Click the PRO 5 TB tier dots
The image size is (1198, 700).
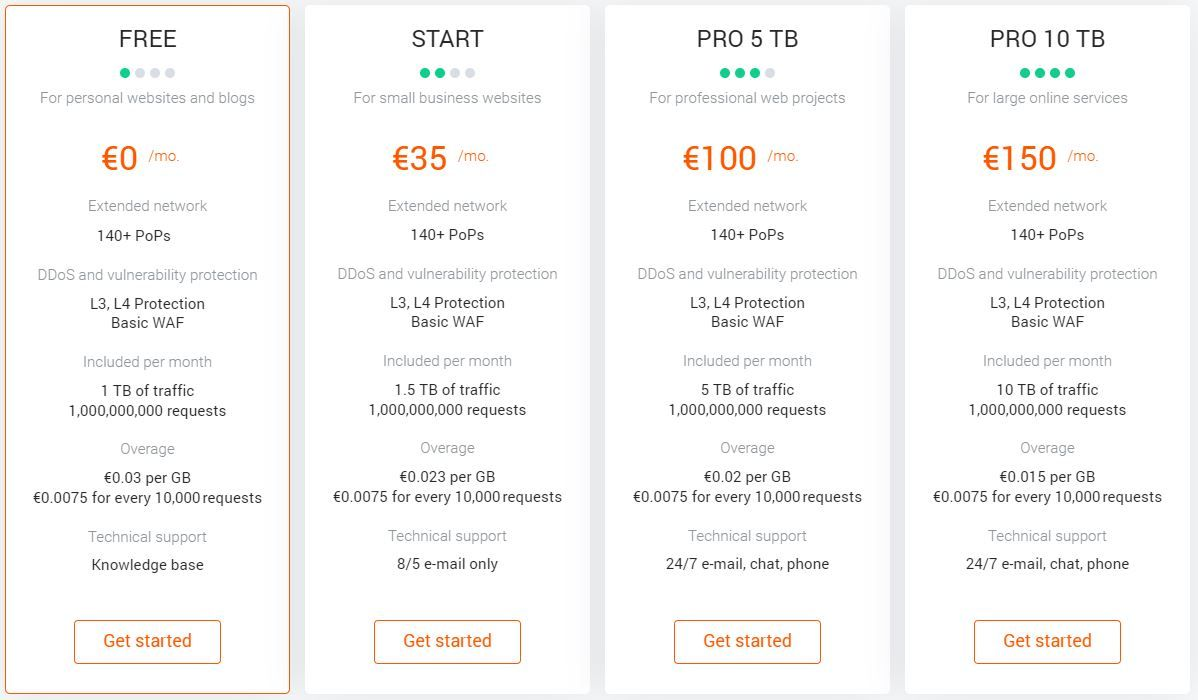pyautogui.click(x=747, y=73)
